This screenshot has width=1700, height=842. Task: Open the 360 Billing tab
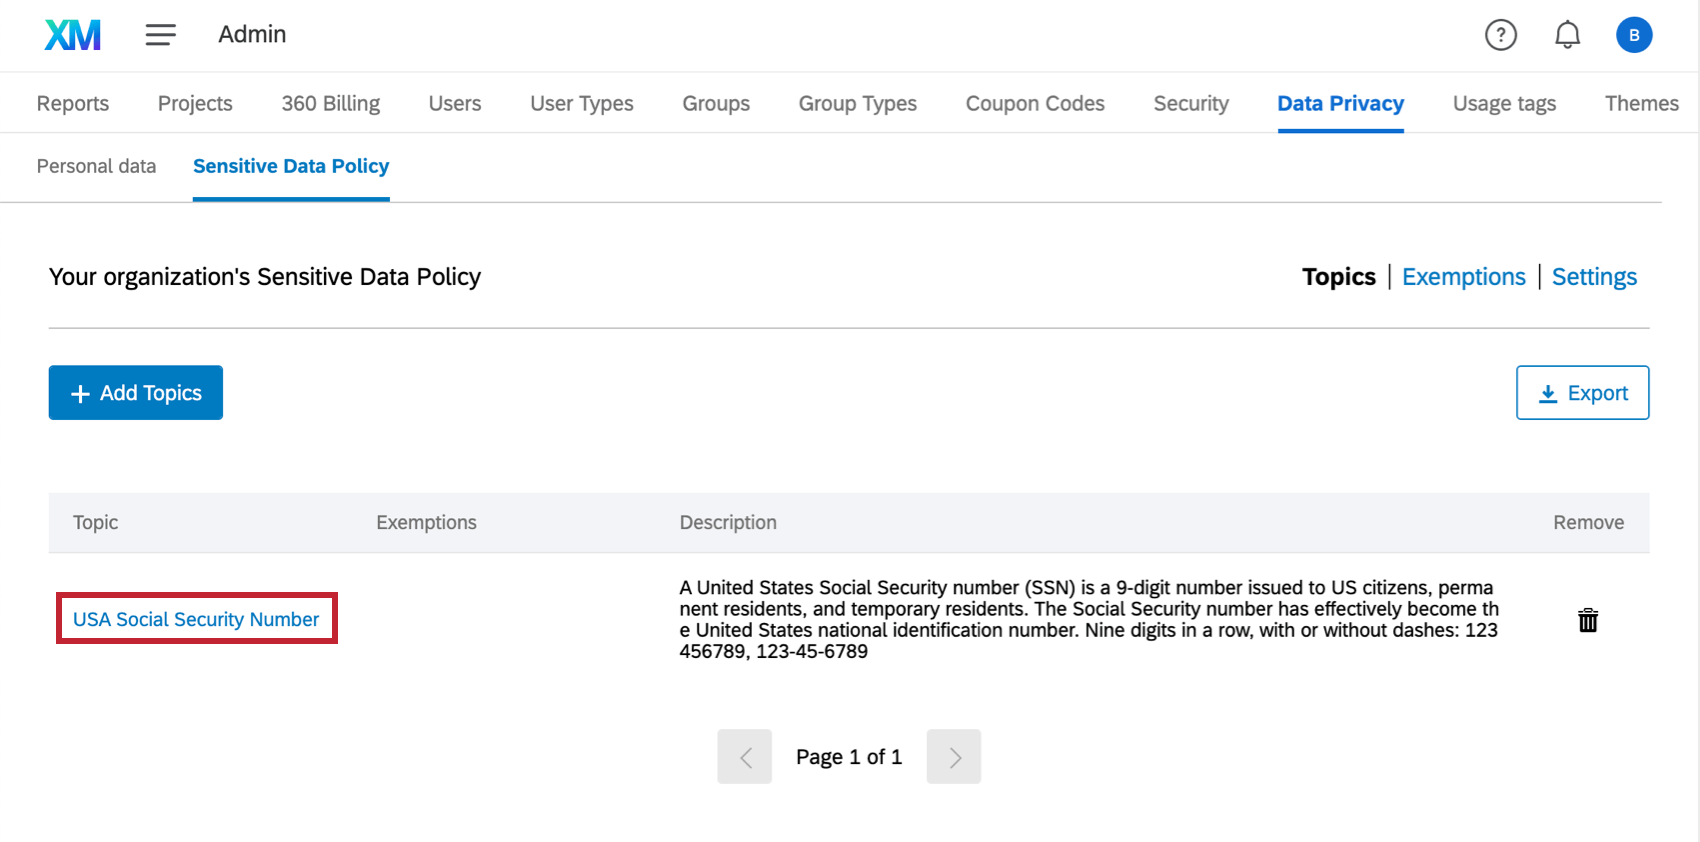(x=331, y=103)
